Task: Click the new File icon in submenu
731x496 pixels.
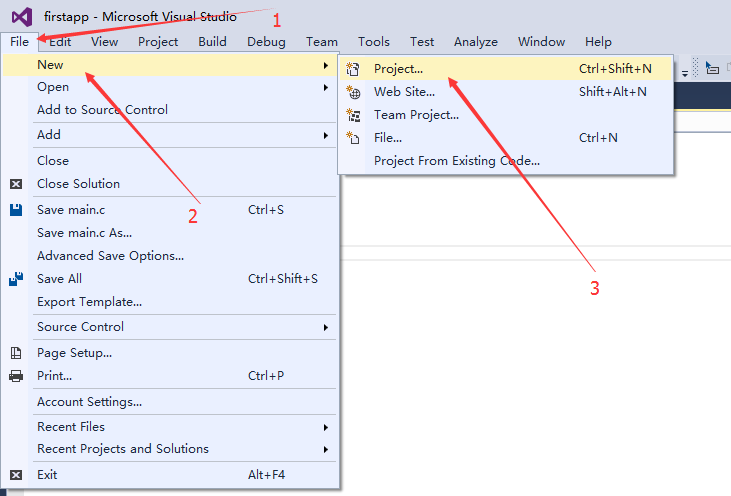Action: 352,138
